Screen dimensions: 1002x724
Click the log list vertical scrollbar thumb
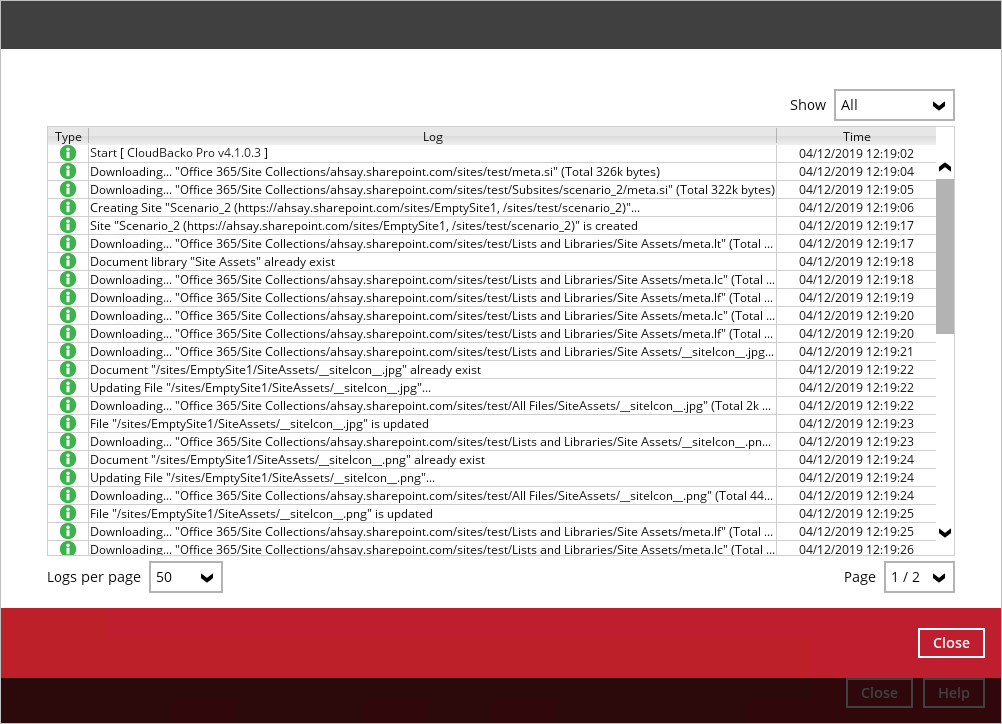click(945, 256)
